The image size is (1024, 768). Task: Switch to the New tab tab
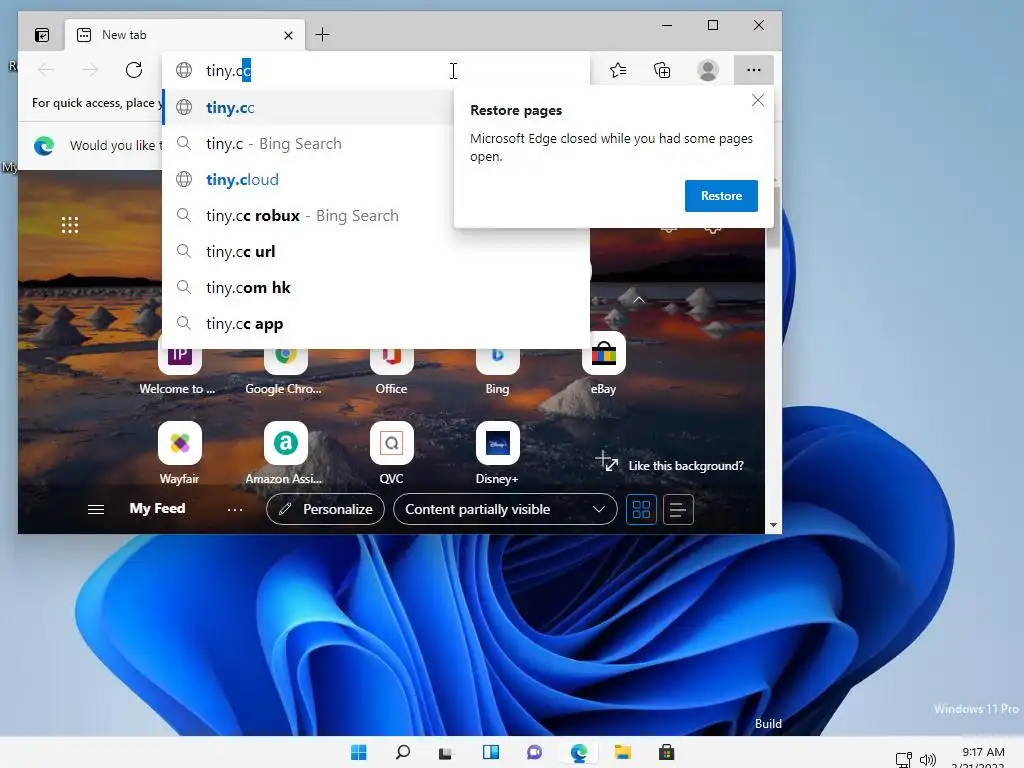click(x=185, y=35)
